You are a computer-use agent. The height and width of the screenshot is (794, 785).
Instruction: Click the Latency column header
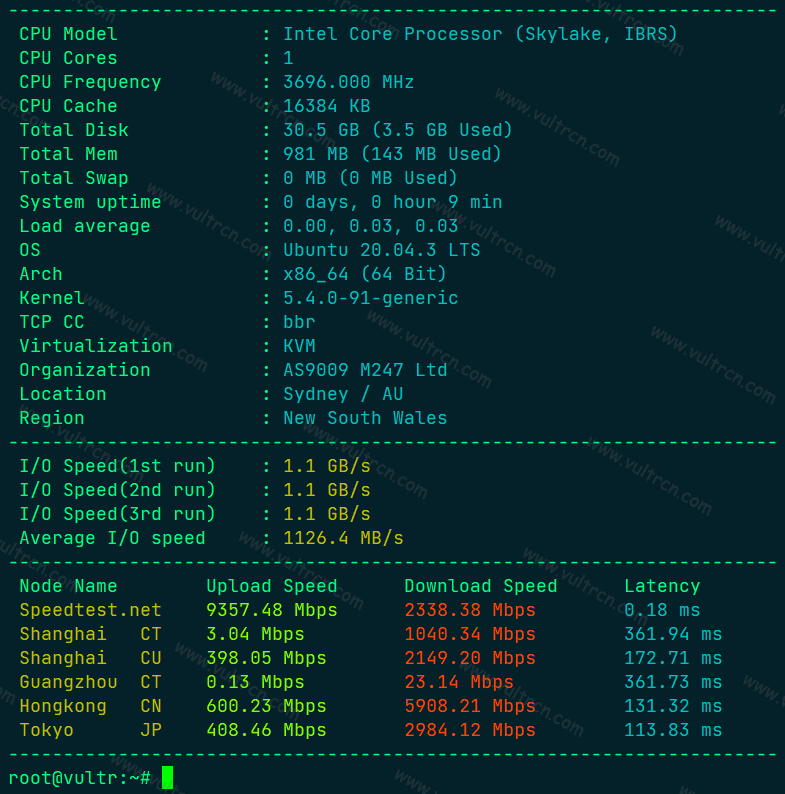tap(662, 586)
